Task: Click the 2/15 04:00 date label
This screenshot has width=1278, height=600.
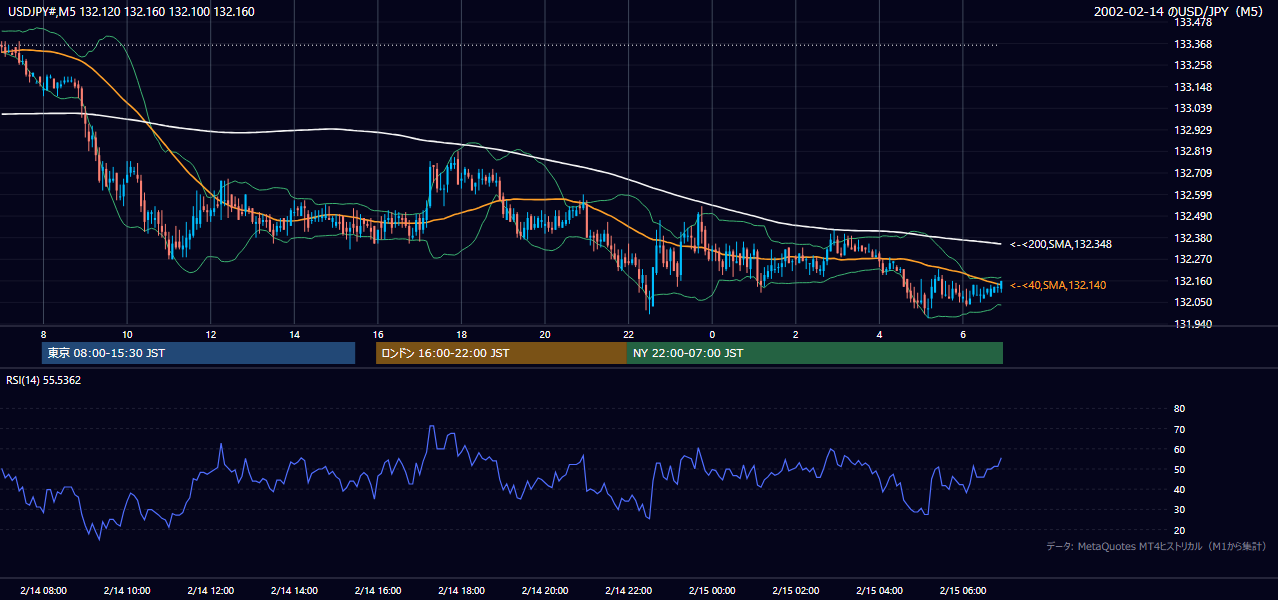Action: [879, 590]
